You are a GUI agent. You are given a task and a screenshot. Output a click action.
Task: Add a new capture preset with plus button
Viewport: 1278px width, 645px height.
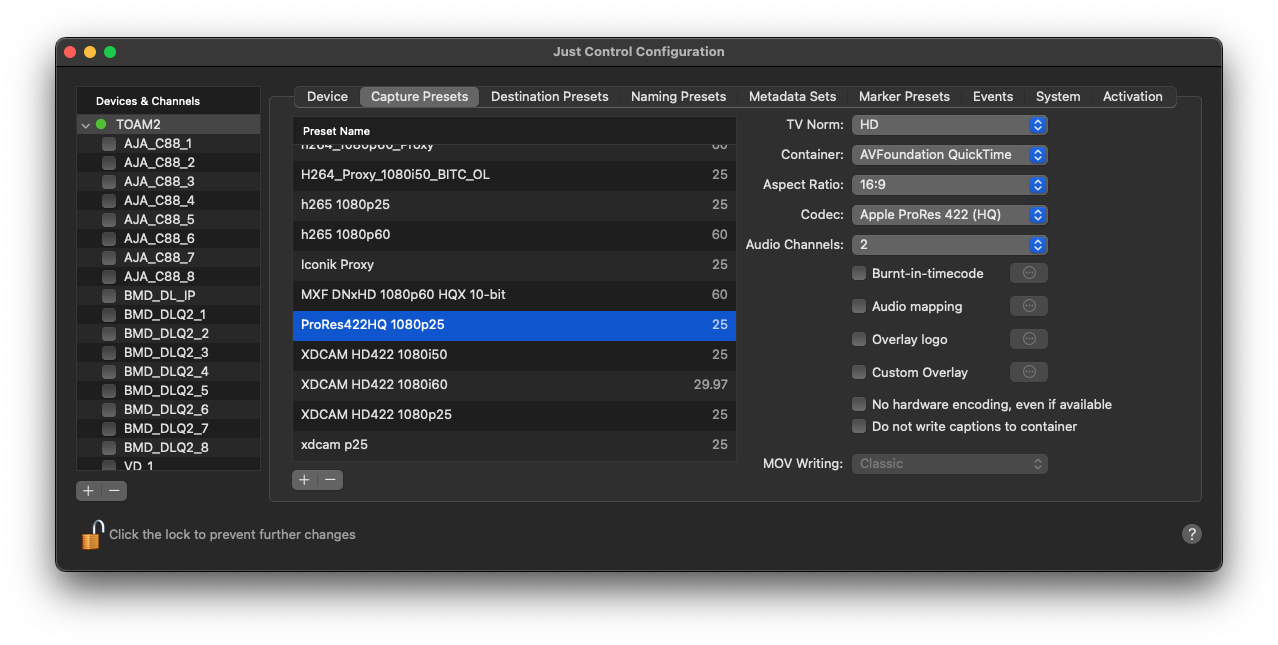305,480
